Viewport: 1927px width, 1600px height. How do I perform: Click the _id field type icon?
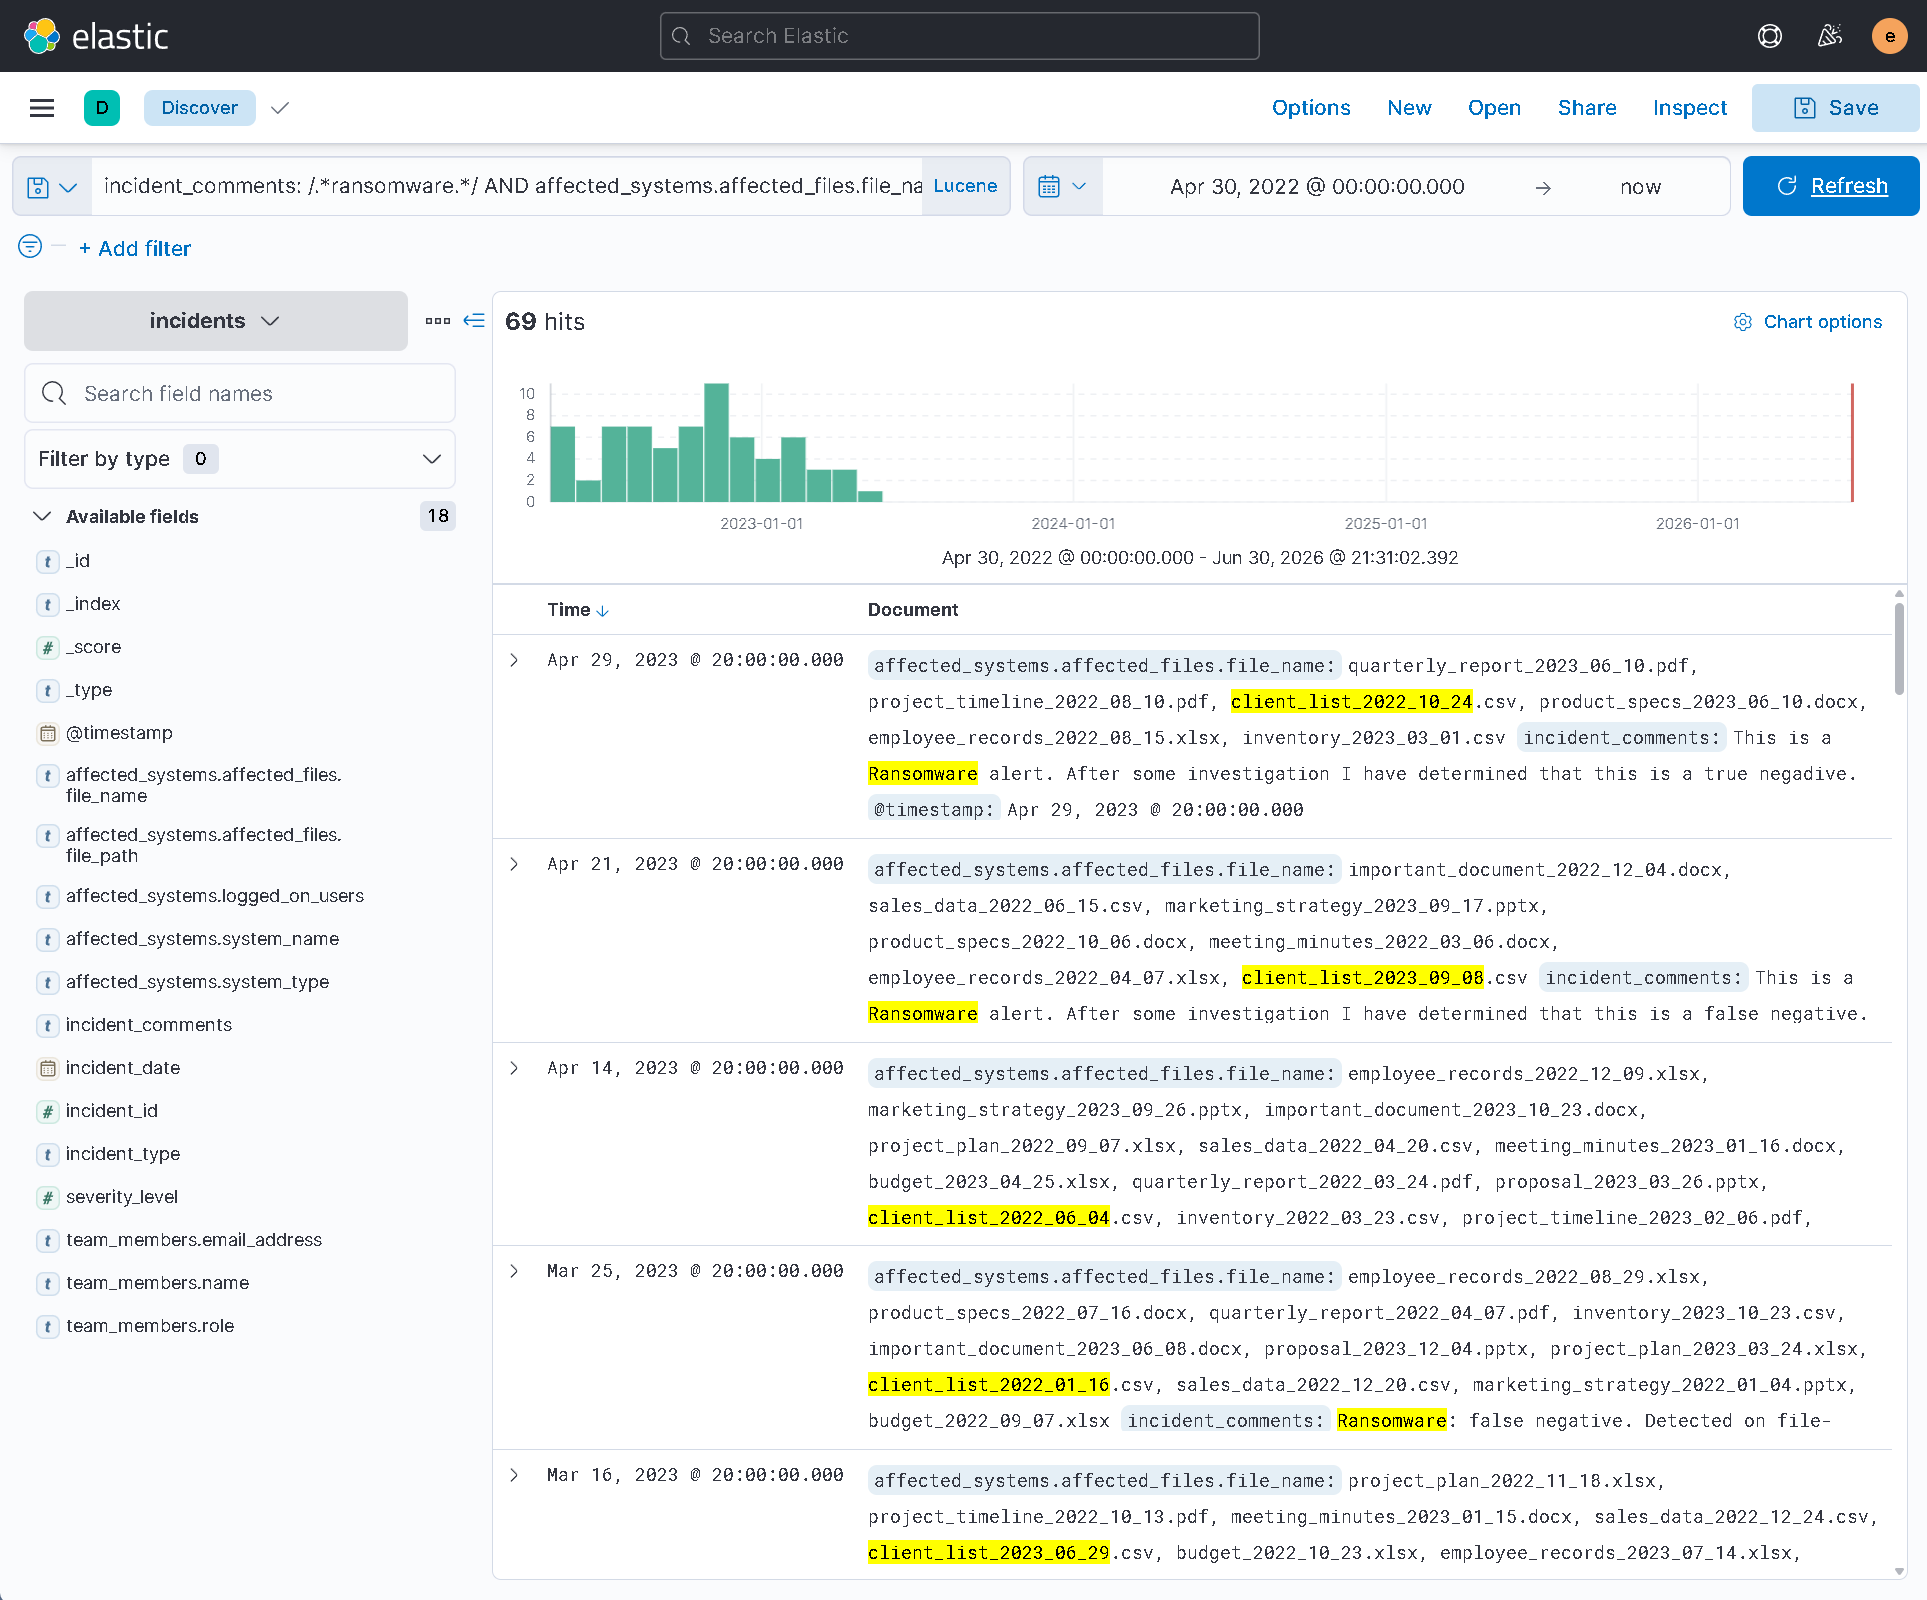pos(47,562)
